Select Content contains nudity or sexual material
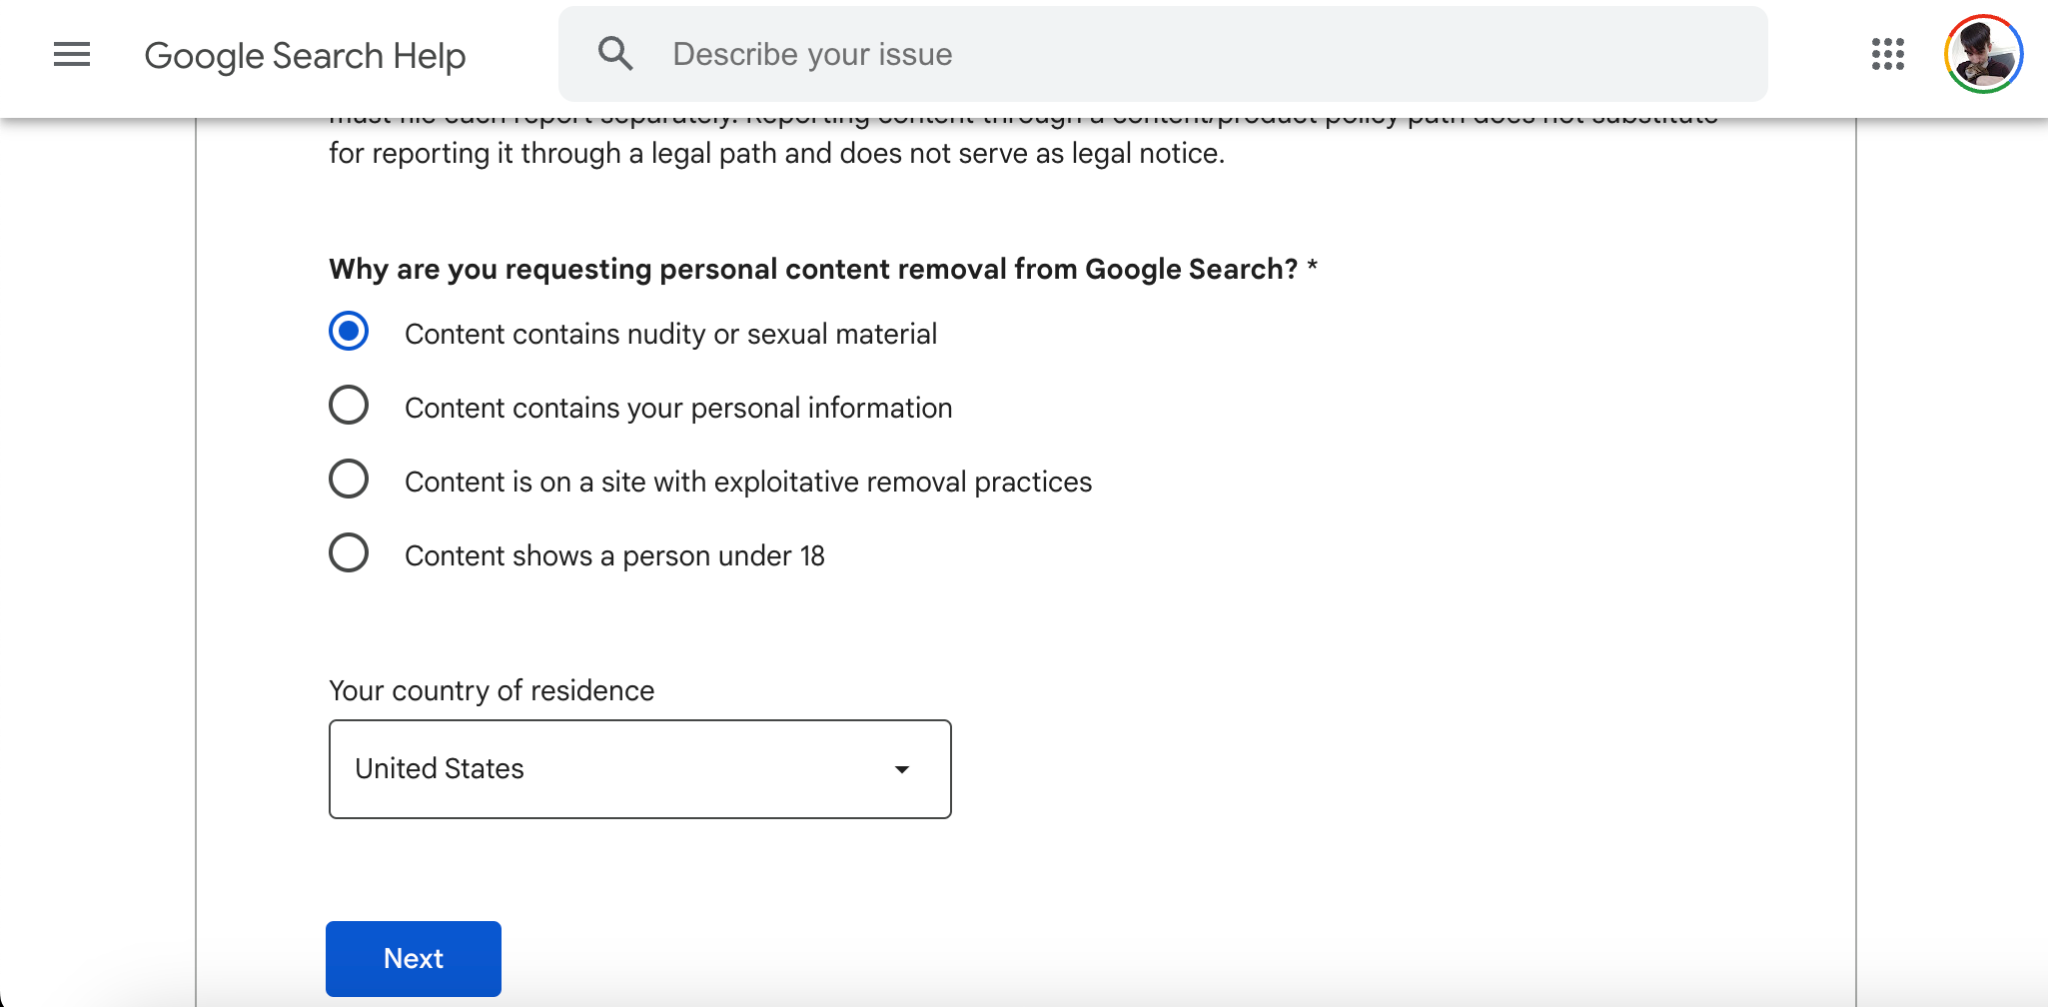Screen dimensions: 2048x1007 pos(348,331)
